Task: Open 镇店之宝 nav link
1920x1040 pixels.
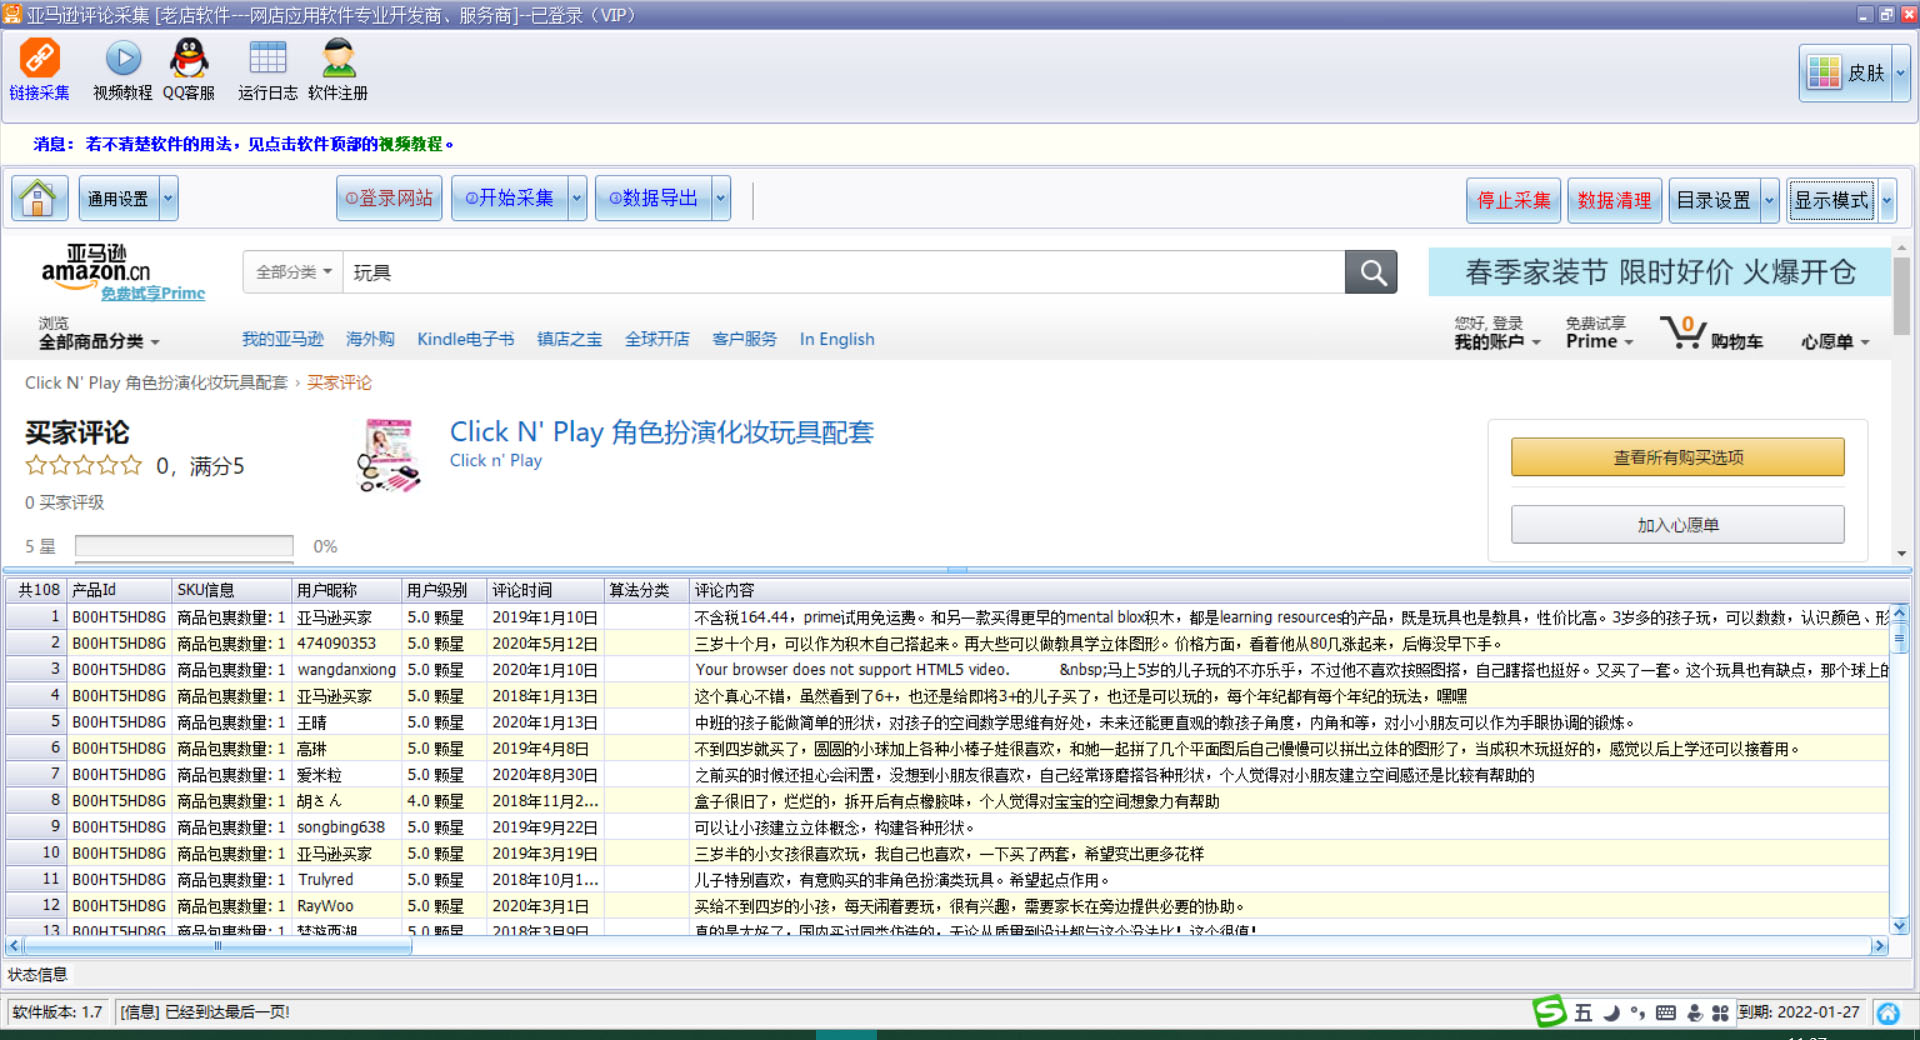Action: (x=569, y=339)
